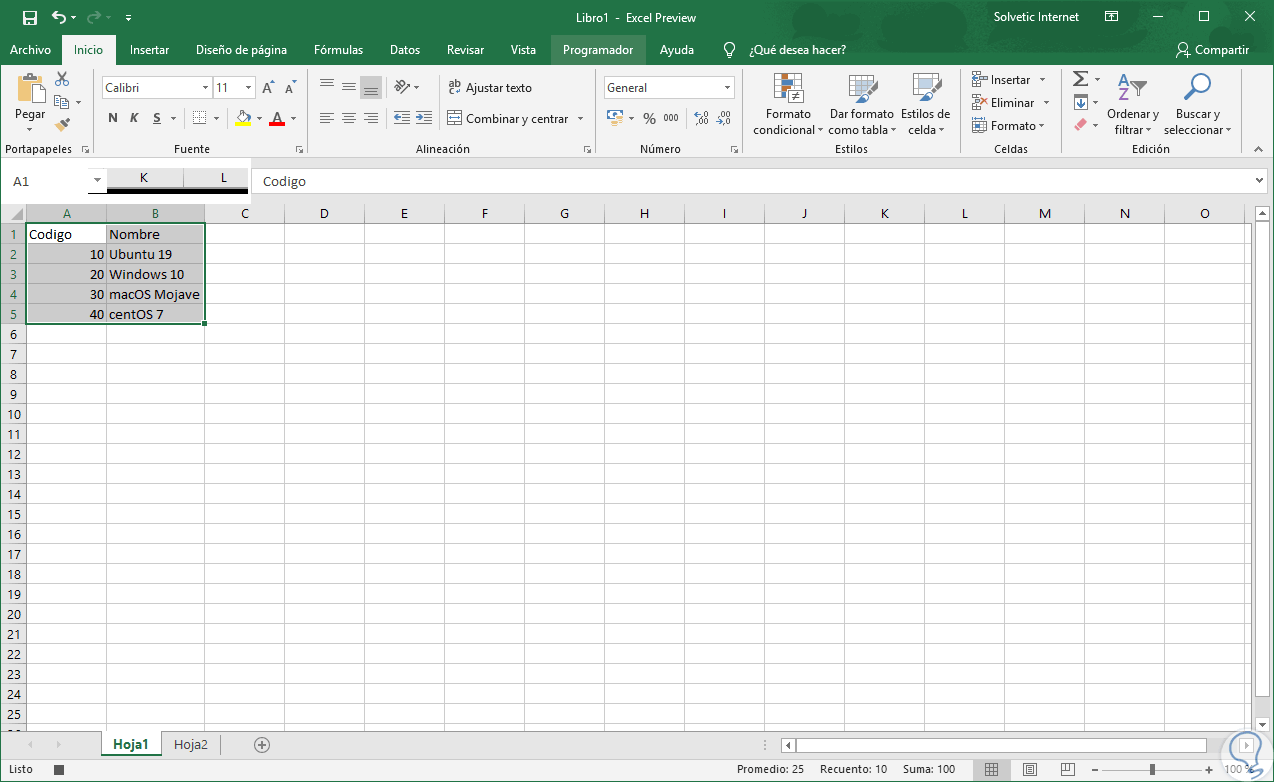Open the Fill down arrow icon
Screen dimensions: 1274x782
point(1080,103)
